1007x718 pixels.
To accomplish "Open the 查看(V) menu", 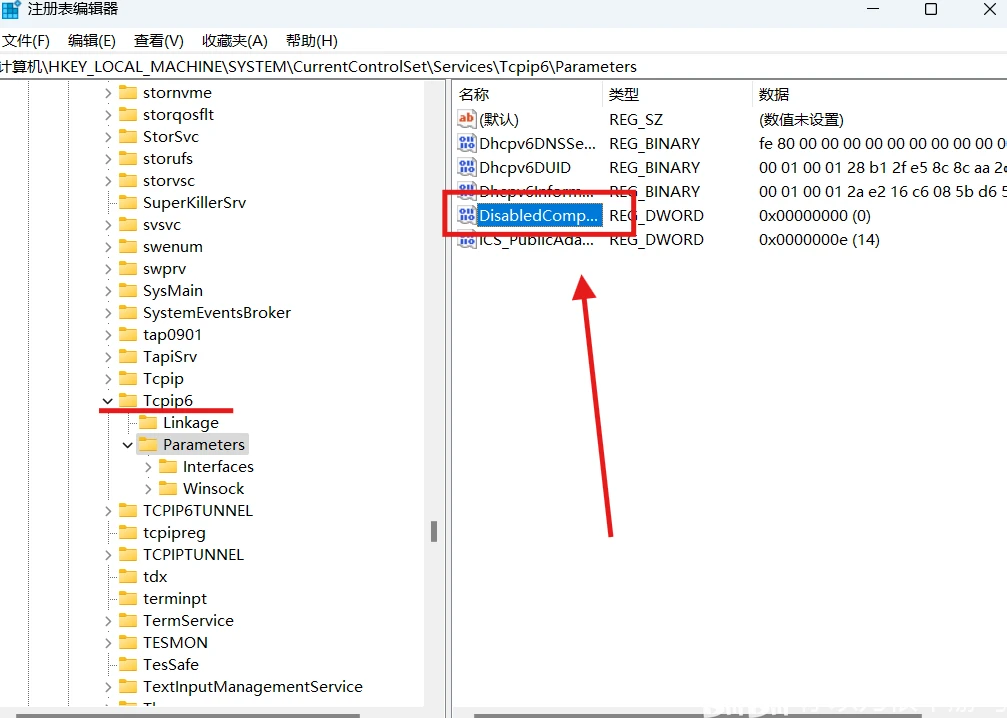I will pyautogui.click(x=157, y=40).
